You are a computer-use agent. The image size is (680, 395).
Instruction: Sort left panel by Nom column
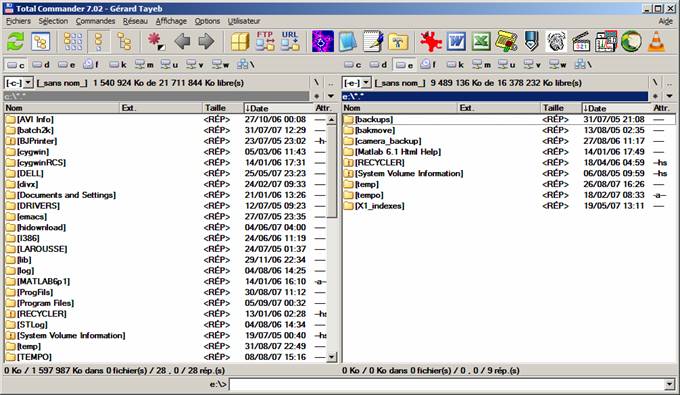62,108
